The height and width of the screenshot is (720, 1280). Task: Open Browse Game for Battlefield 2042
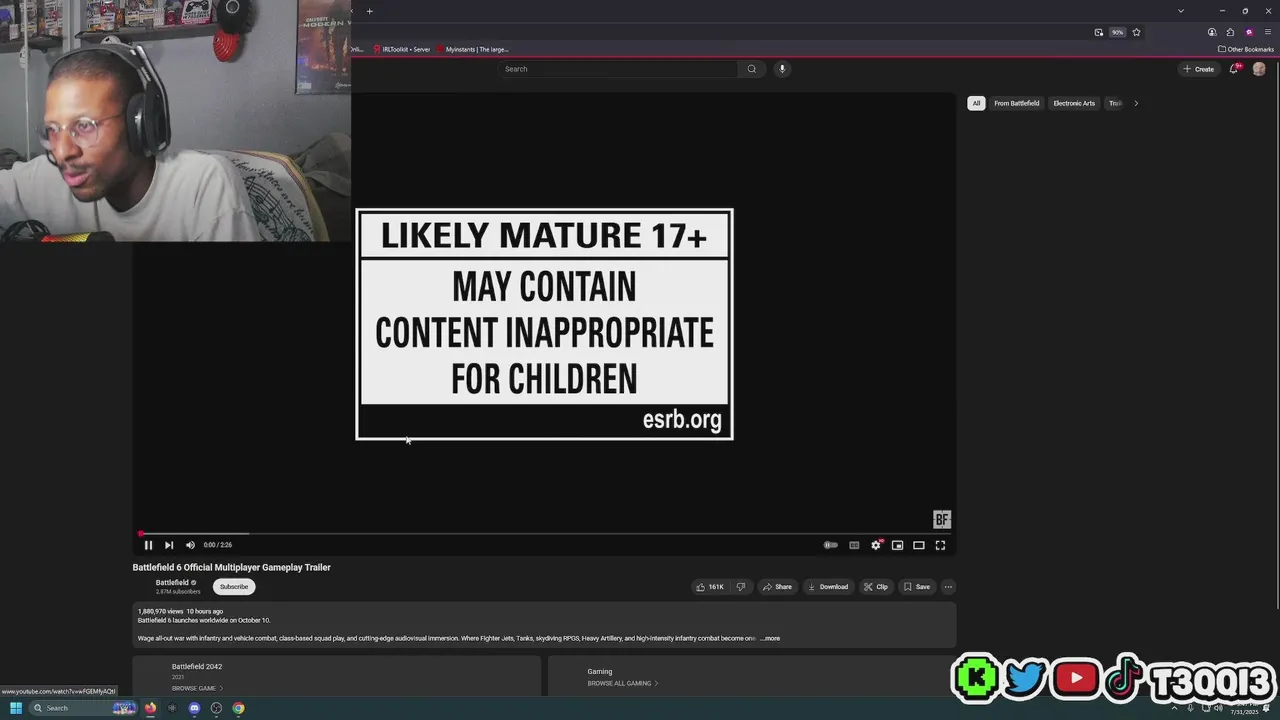(197, 688)
